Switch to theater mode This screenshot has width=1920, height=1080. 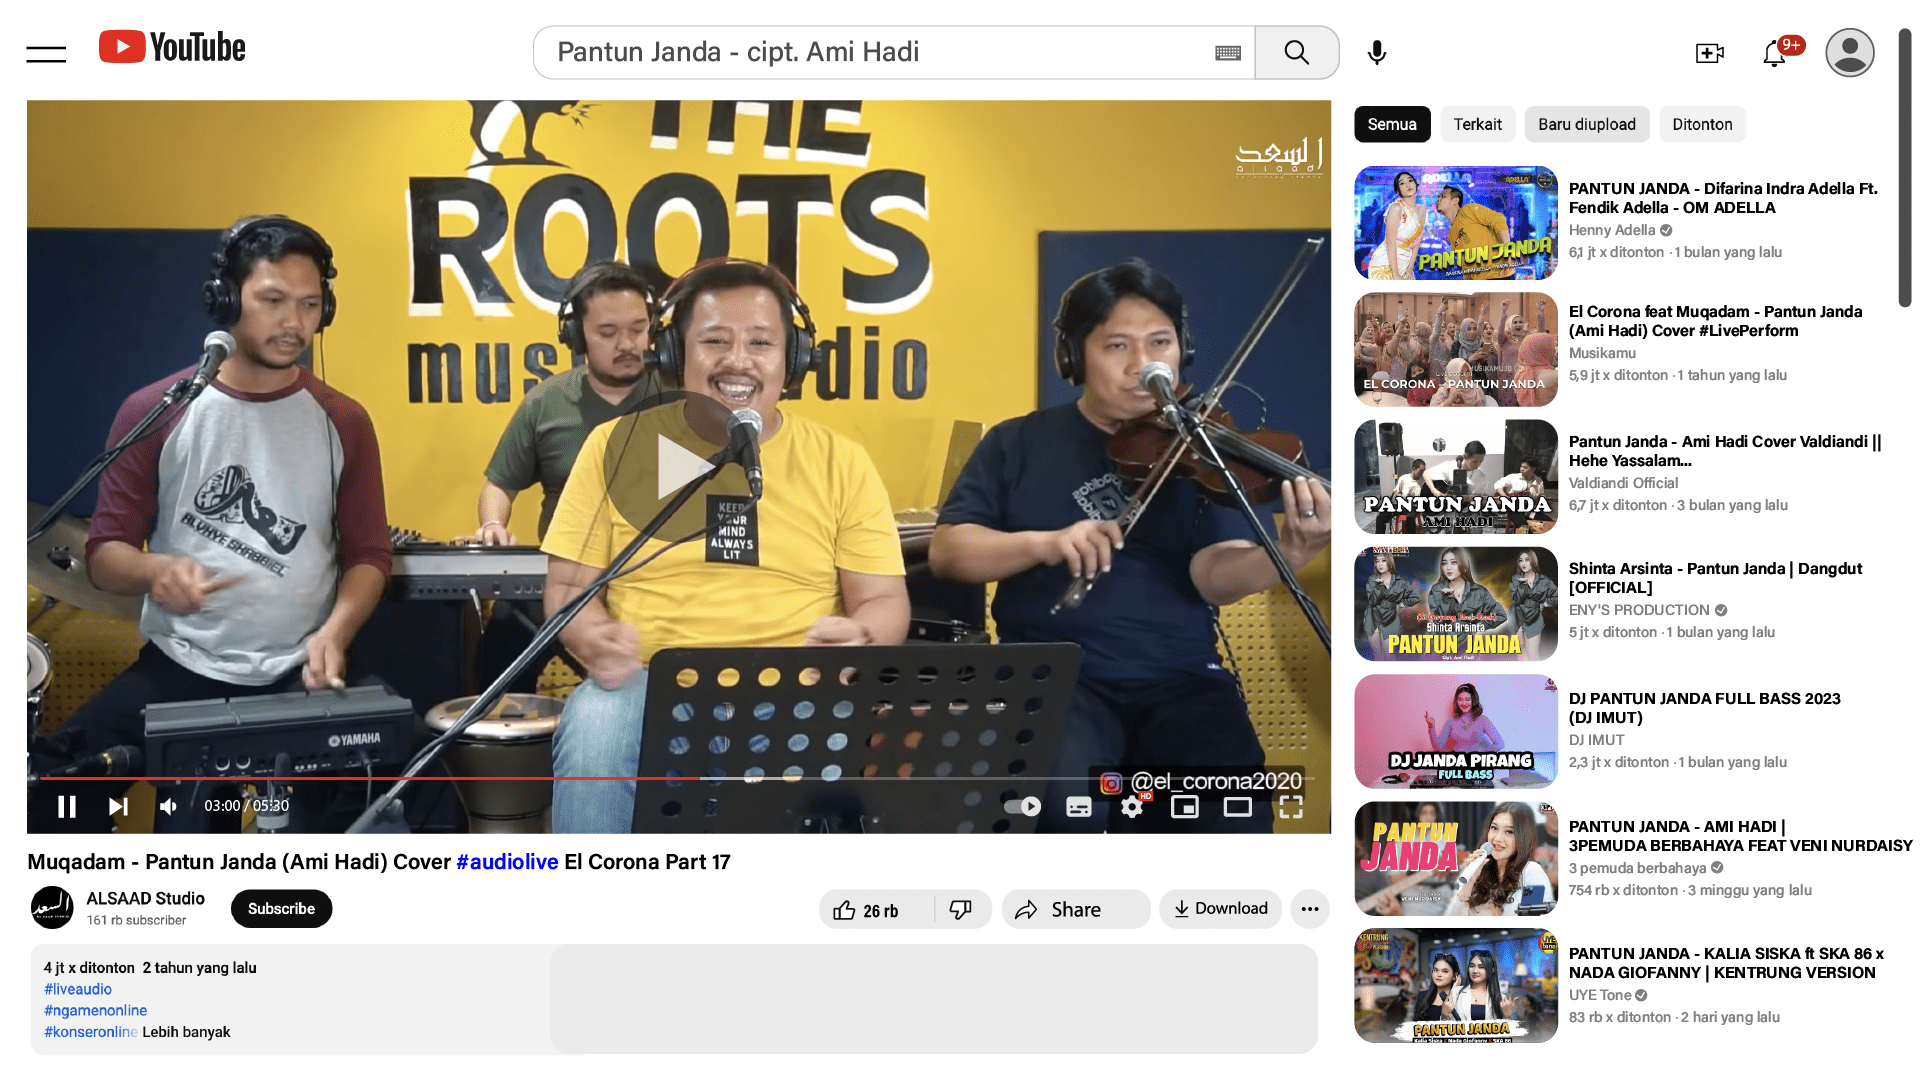tap(1238, 806)
